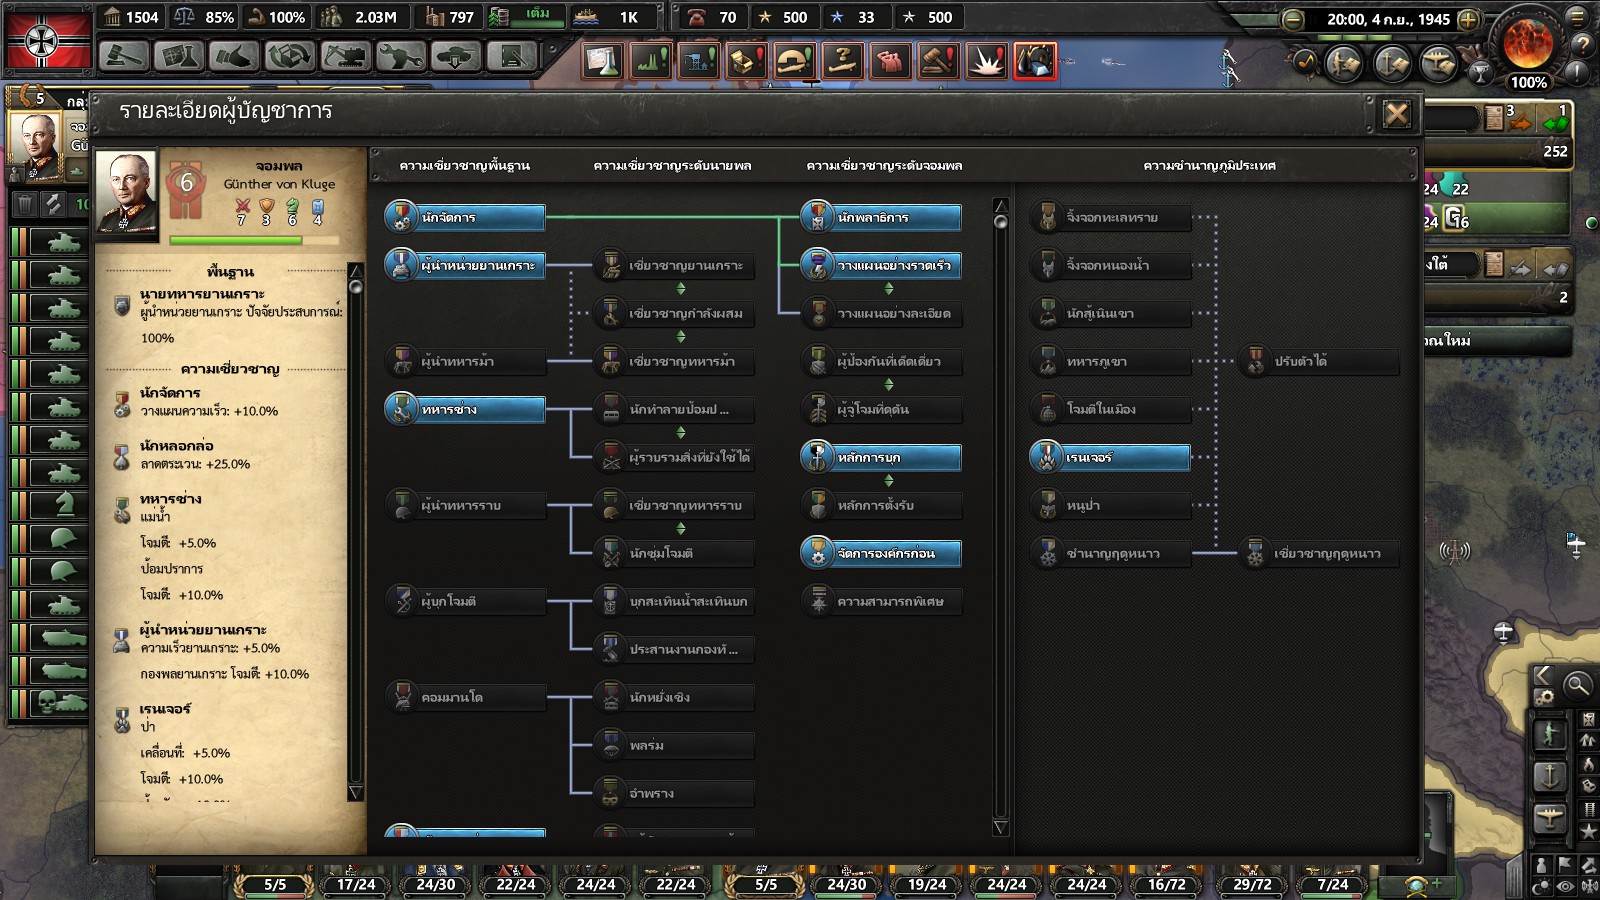Open the map search magnifier
Screen dimensions: 1600x900
(x=1577, y=684)
